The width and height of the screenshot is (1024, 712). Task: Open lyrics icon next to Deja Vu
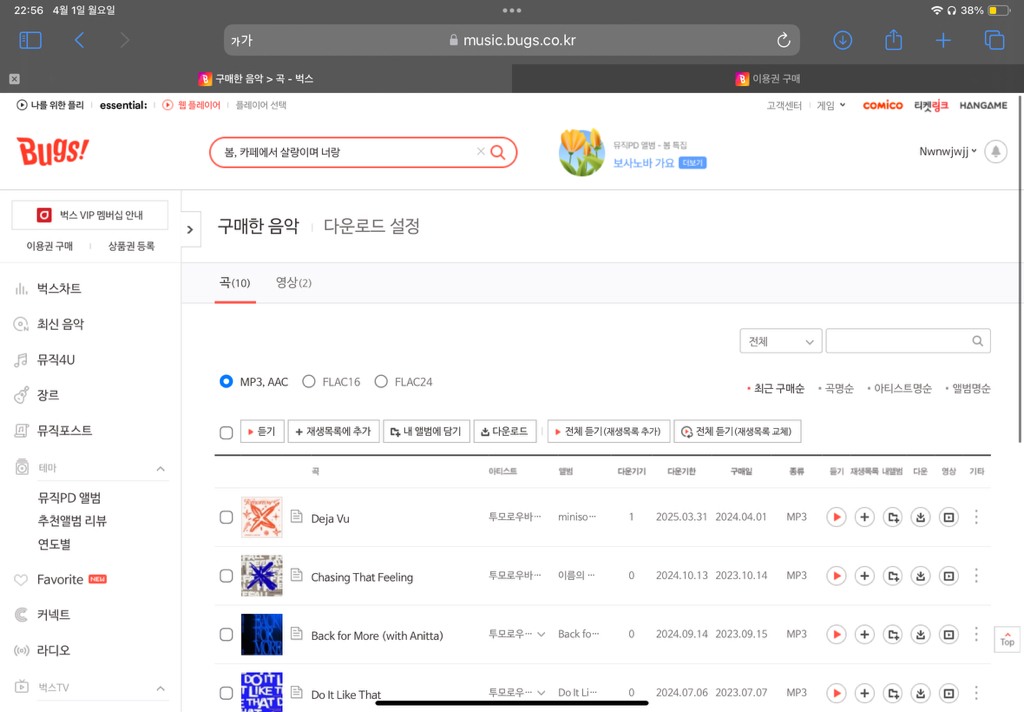(x=296, y=517)
